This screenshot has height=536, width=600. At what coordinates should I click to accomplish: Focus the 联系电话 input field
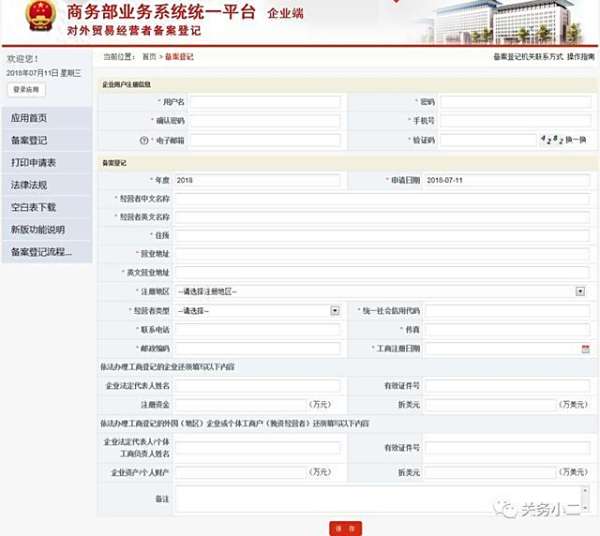coord(257,329)
